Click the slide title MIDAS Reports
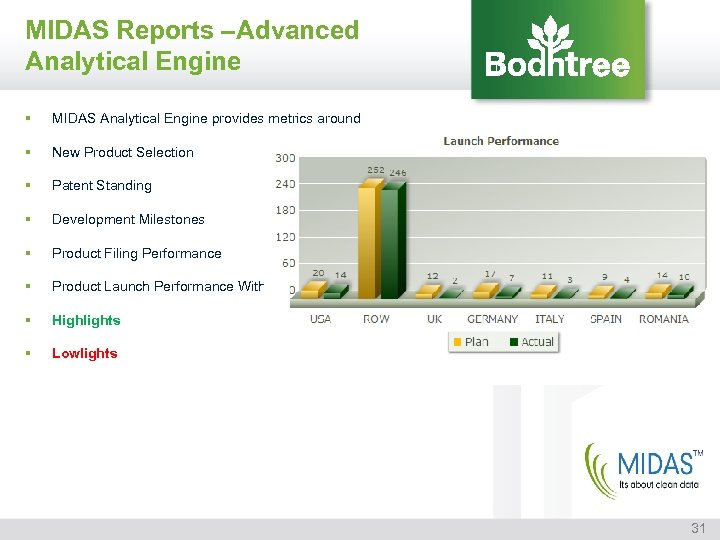Viewport: 720px width, 540px height. coord(192,45)
